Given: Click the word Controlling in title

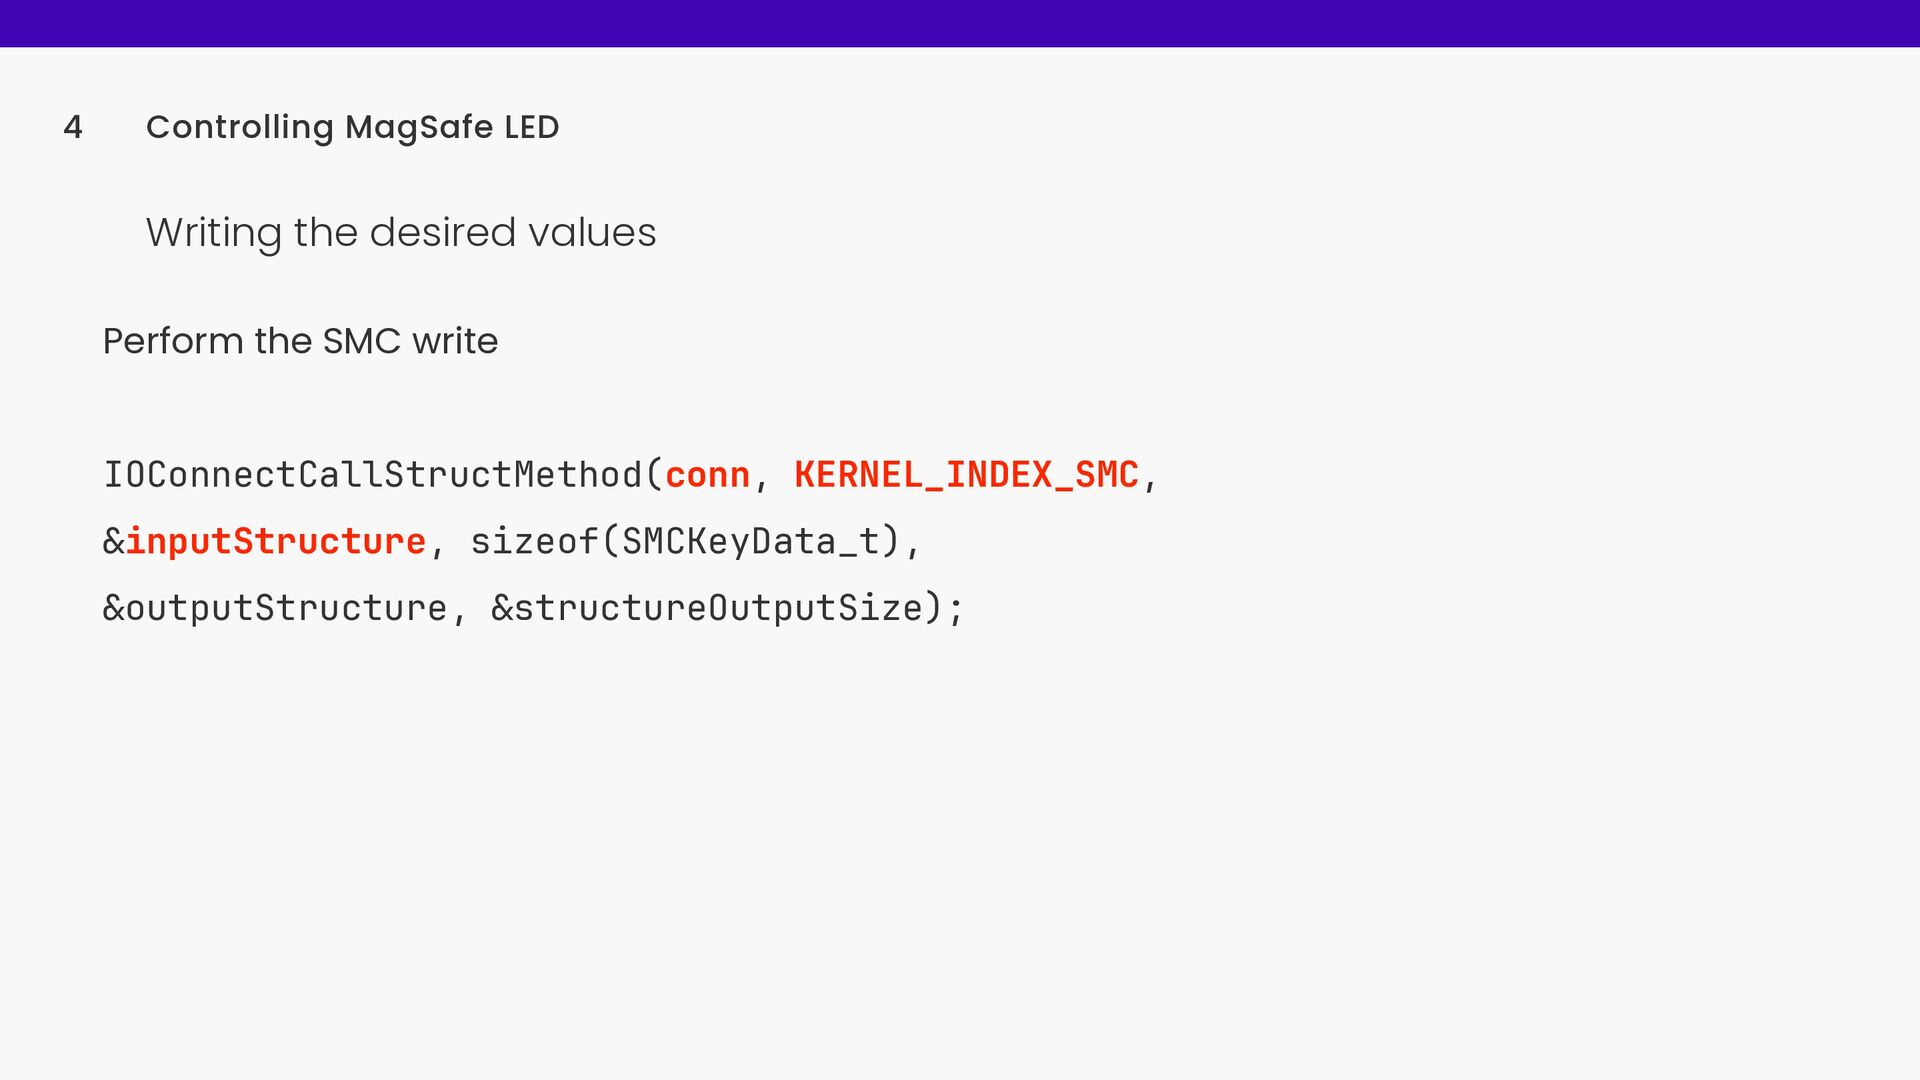Looking at the screenshot, I should (240, 128).
